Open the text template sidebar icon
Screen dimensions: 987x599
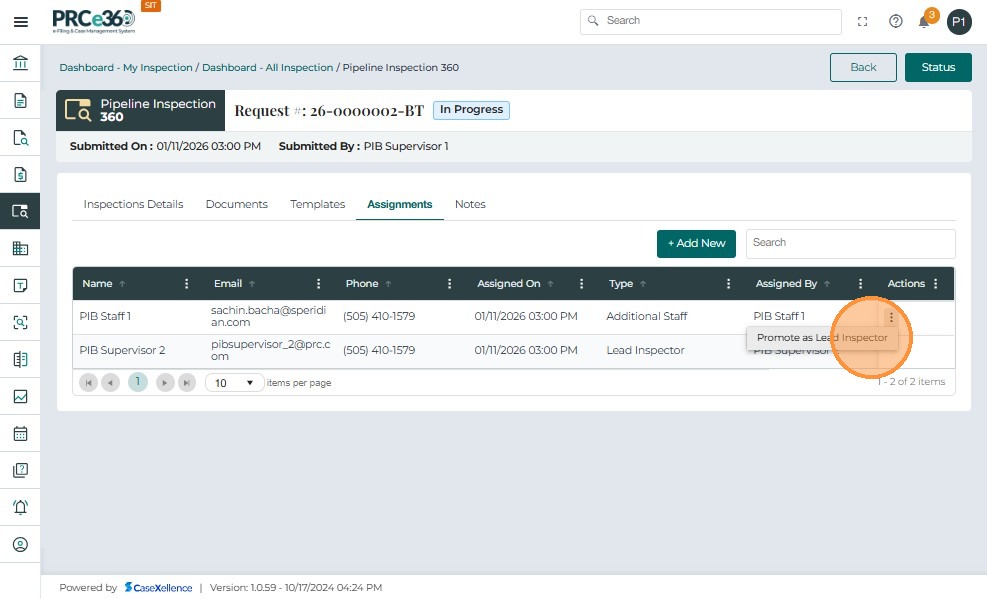(20, 285)
